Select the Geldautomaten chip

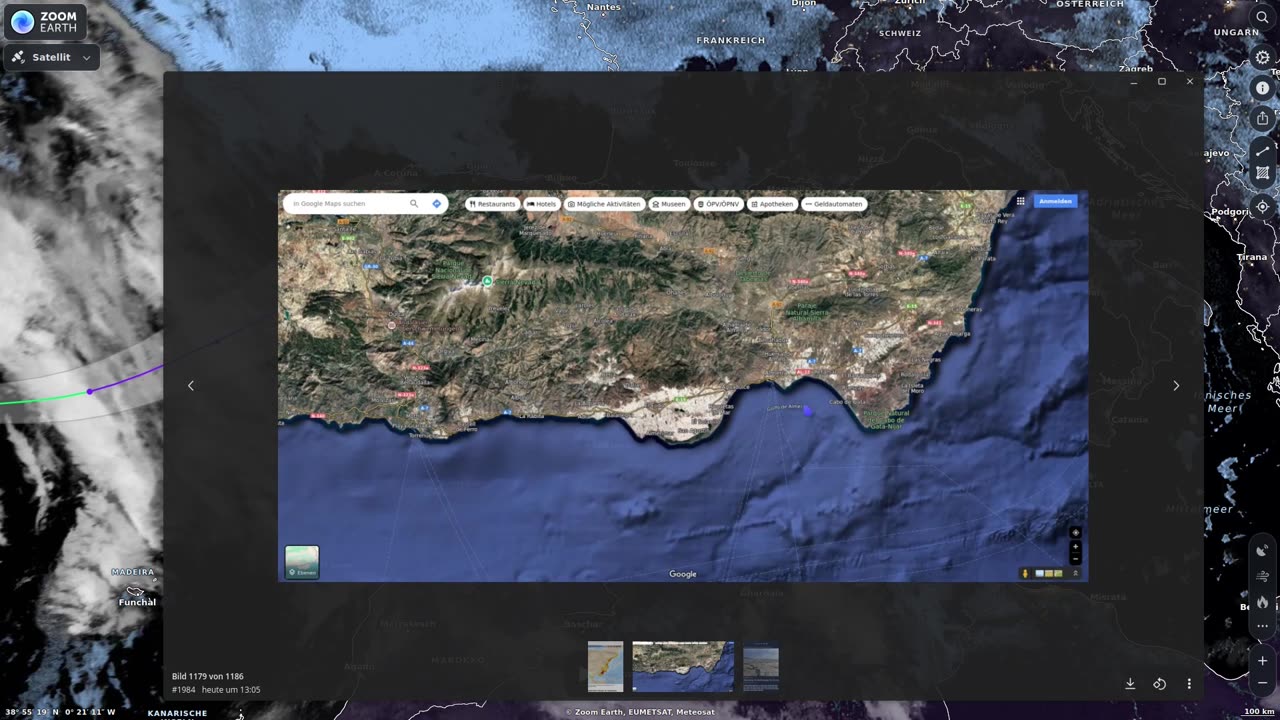pyautogui.click(x=834, y=204)
